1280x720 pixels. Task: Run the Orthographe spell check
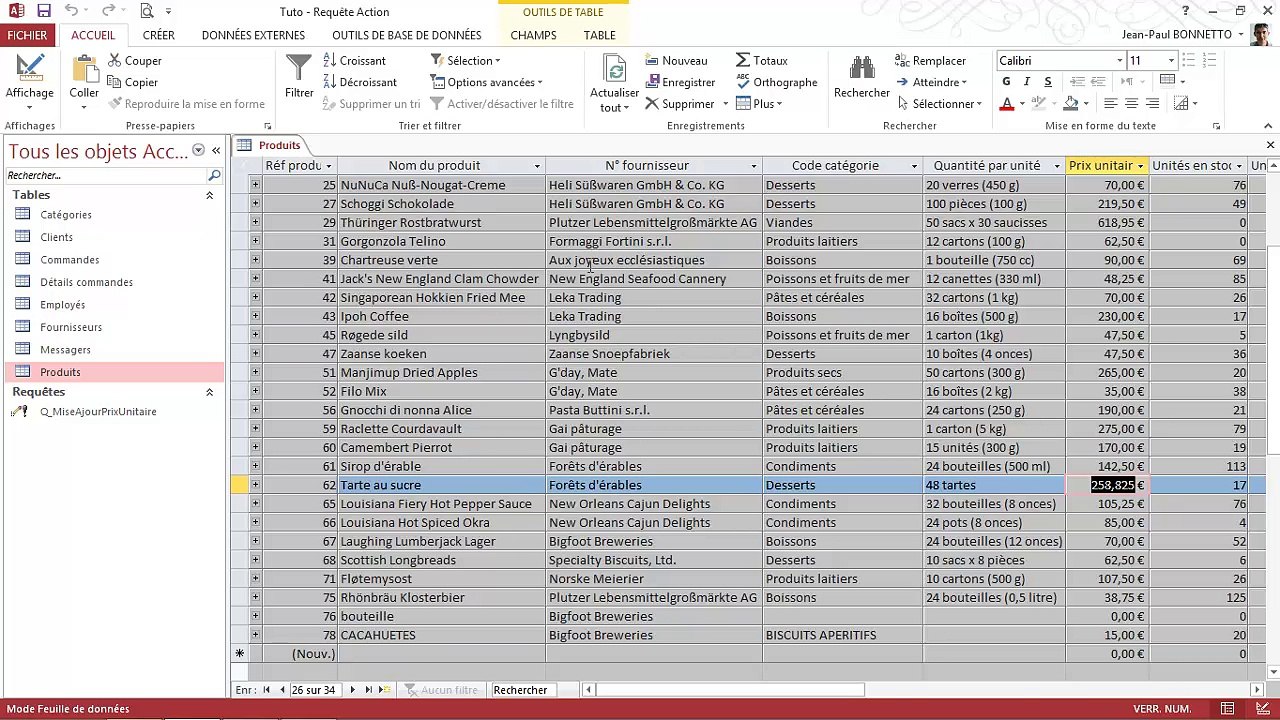pos(777,82)
